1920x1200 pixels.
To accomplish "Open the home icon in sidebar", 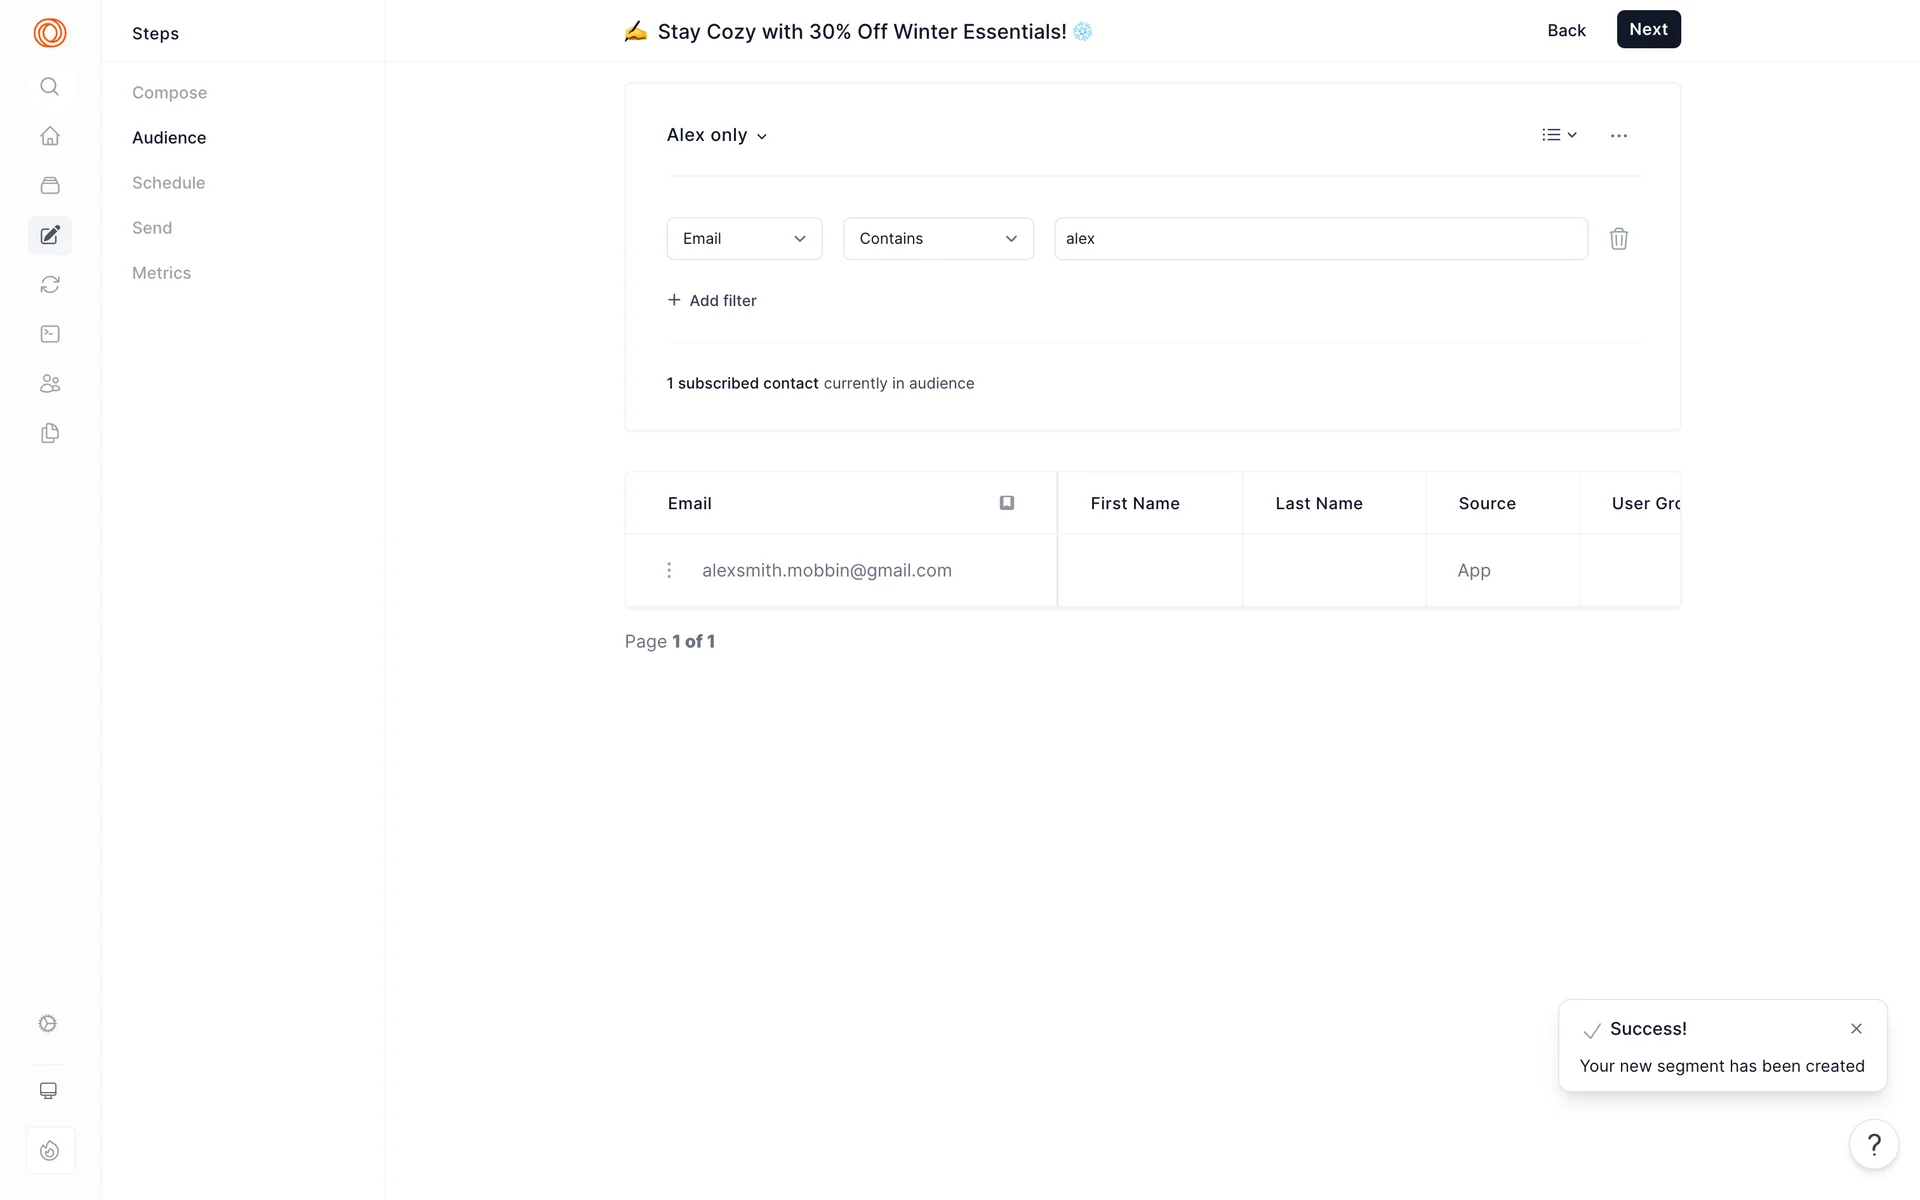I will pos(49,136).
